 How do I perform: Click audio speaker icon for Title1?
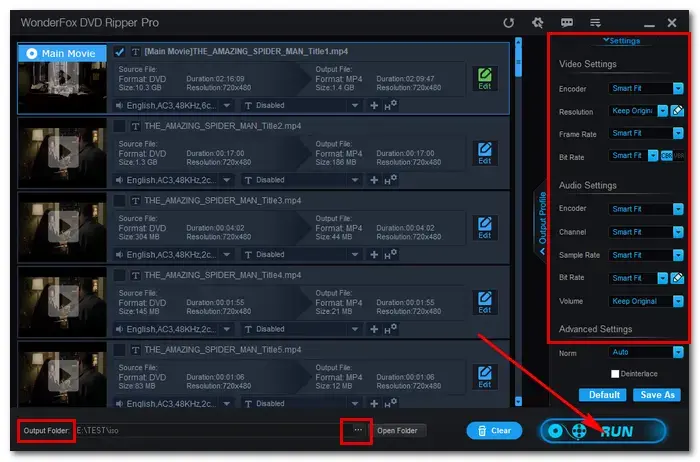(119, 105)
